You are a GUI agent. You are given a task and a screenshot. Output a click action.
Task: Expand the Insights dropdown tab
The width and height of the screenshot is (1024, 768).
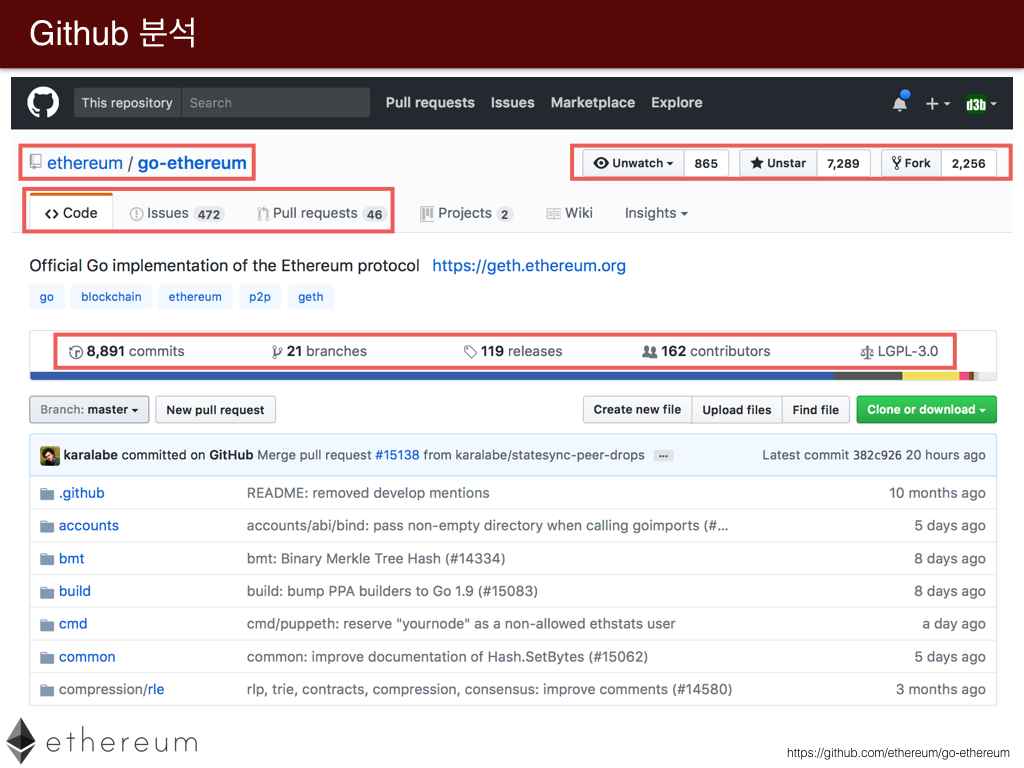point(656,214)
